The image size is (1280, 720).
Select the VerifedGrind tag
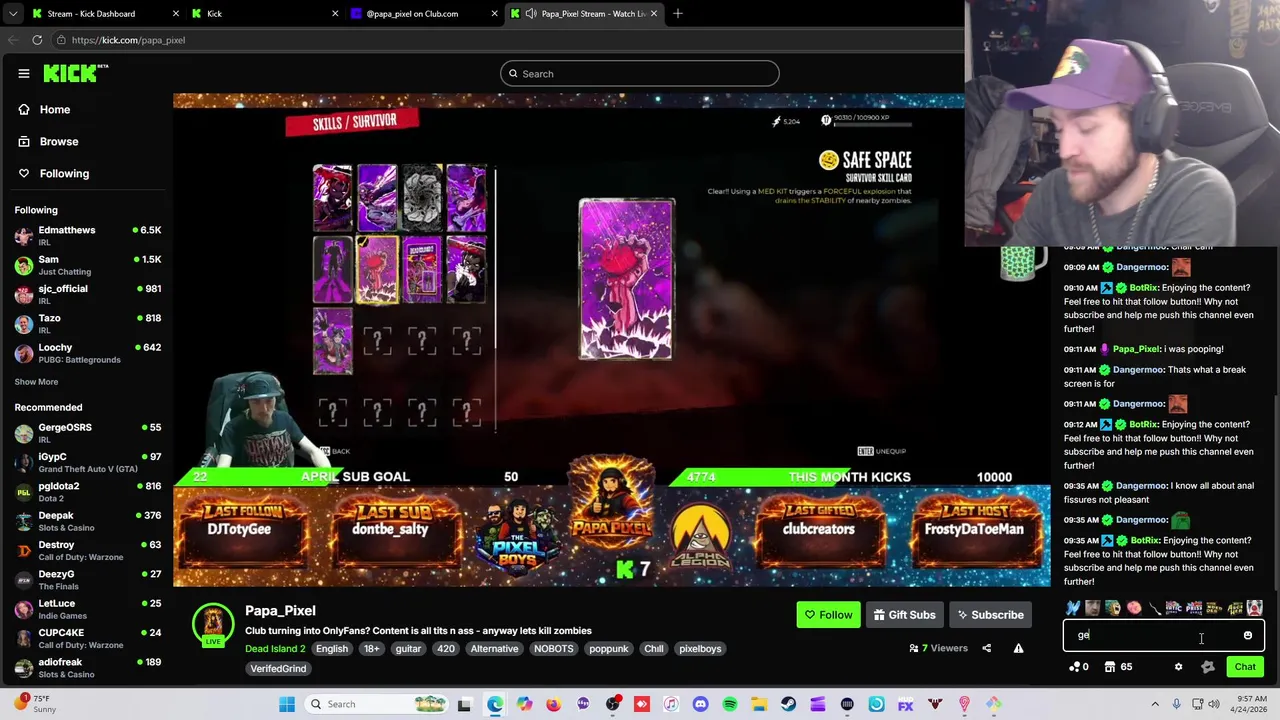[x=278, y=668]
